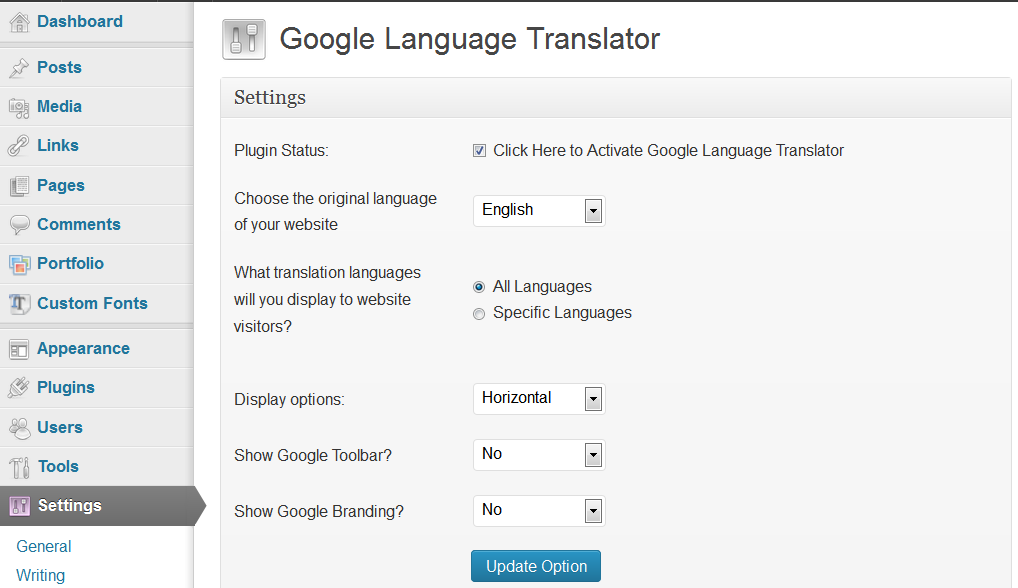The width and height of the screenshot is (1018, 588).
Task: Click the Comments speech bubble icon
Action: [x=19, y=225]
